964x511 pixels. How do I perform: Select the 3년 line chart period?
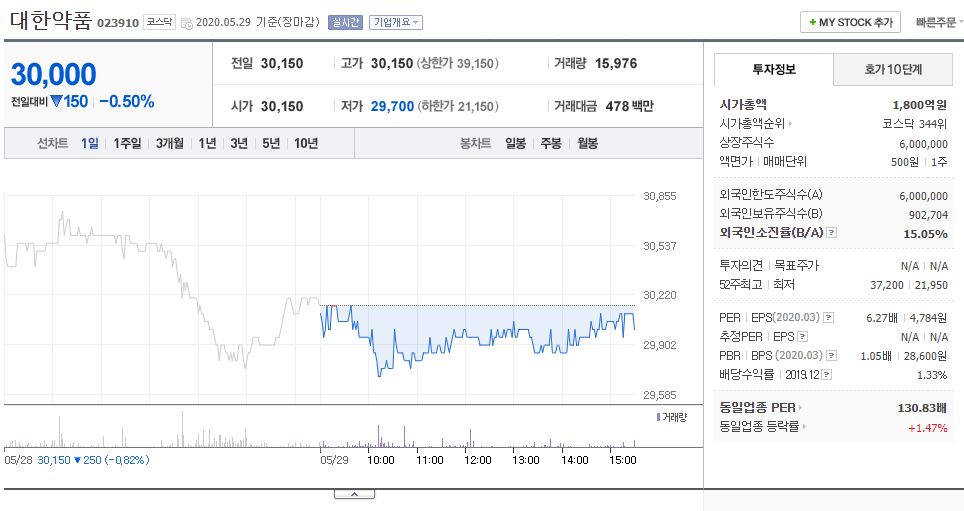coord(239,143)
